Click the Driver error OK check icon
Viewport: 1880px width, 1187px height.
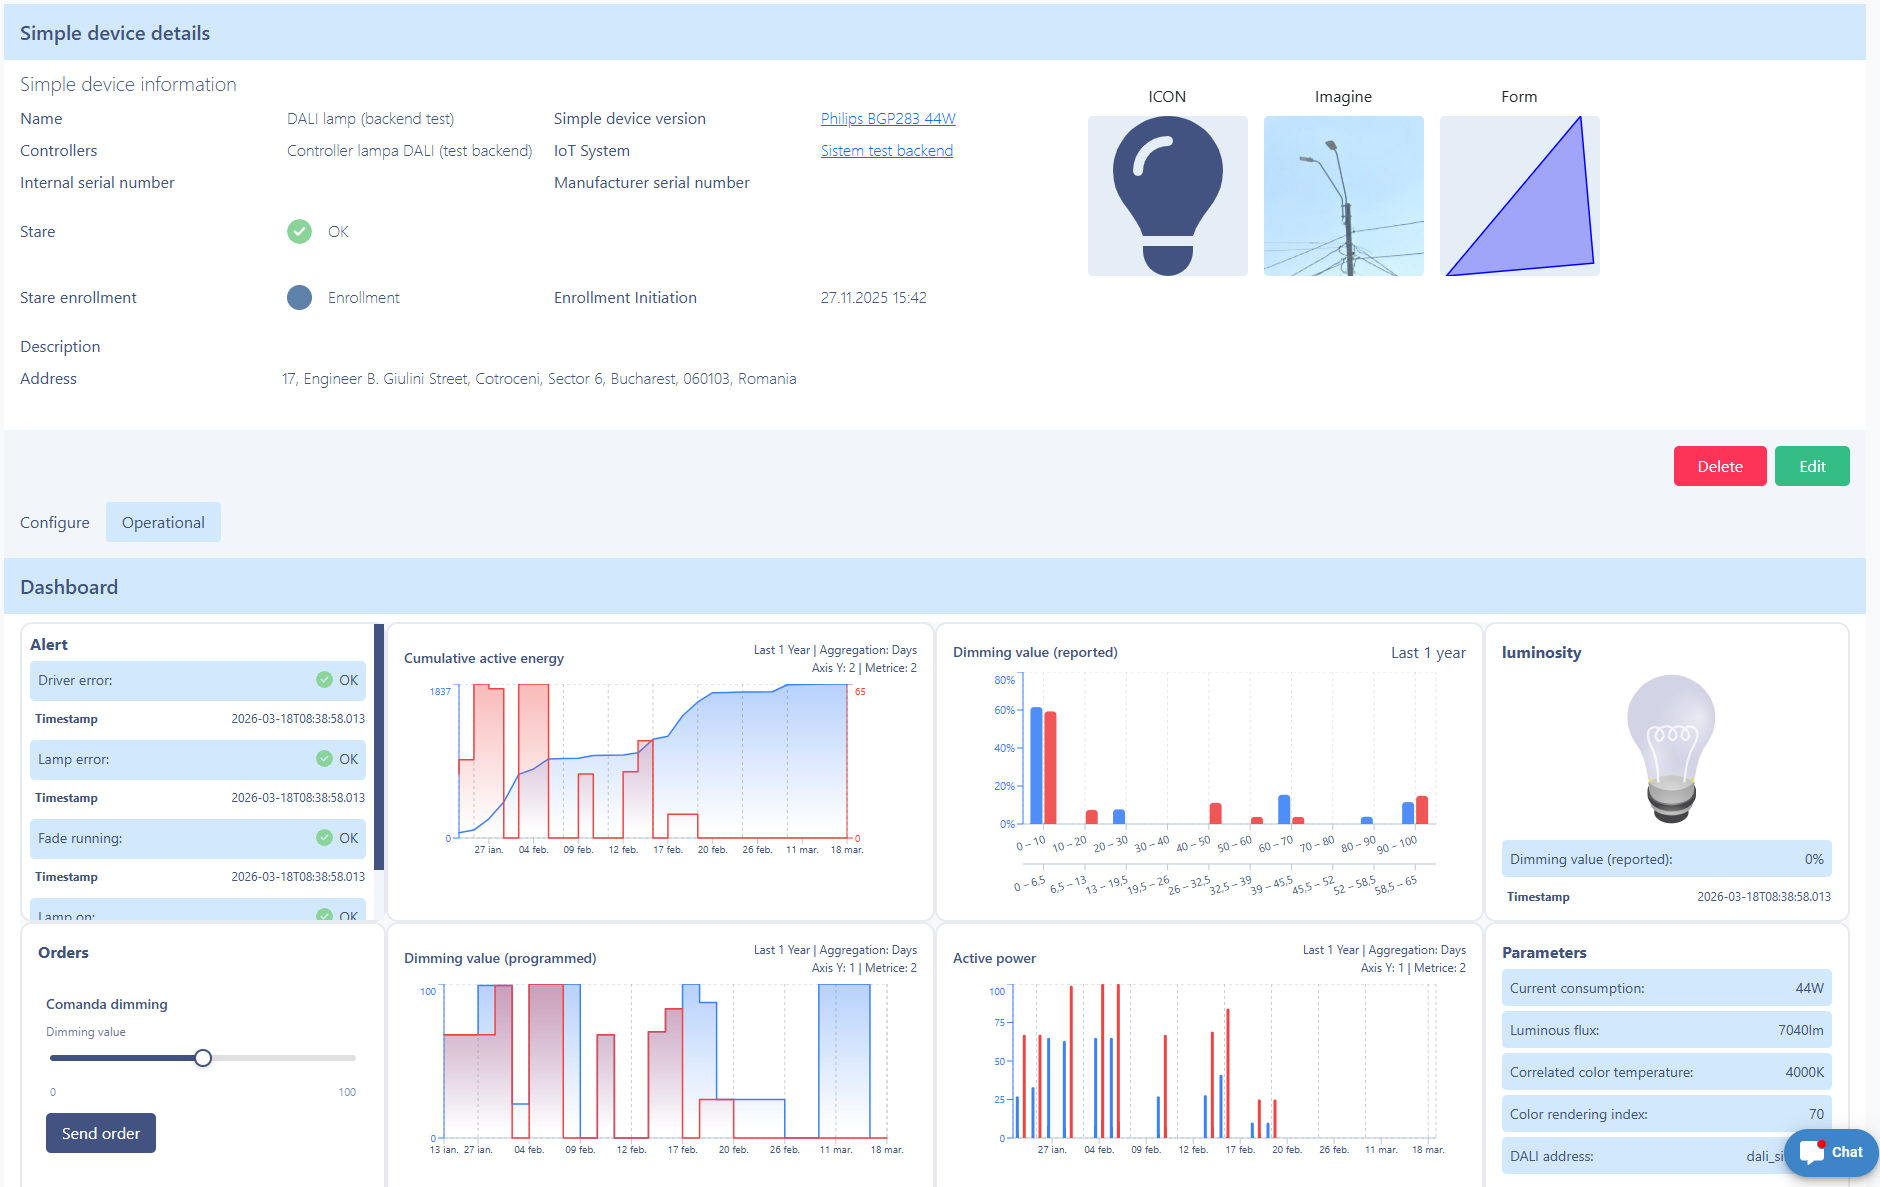coord(324,680)
